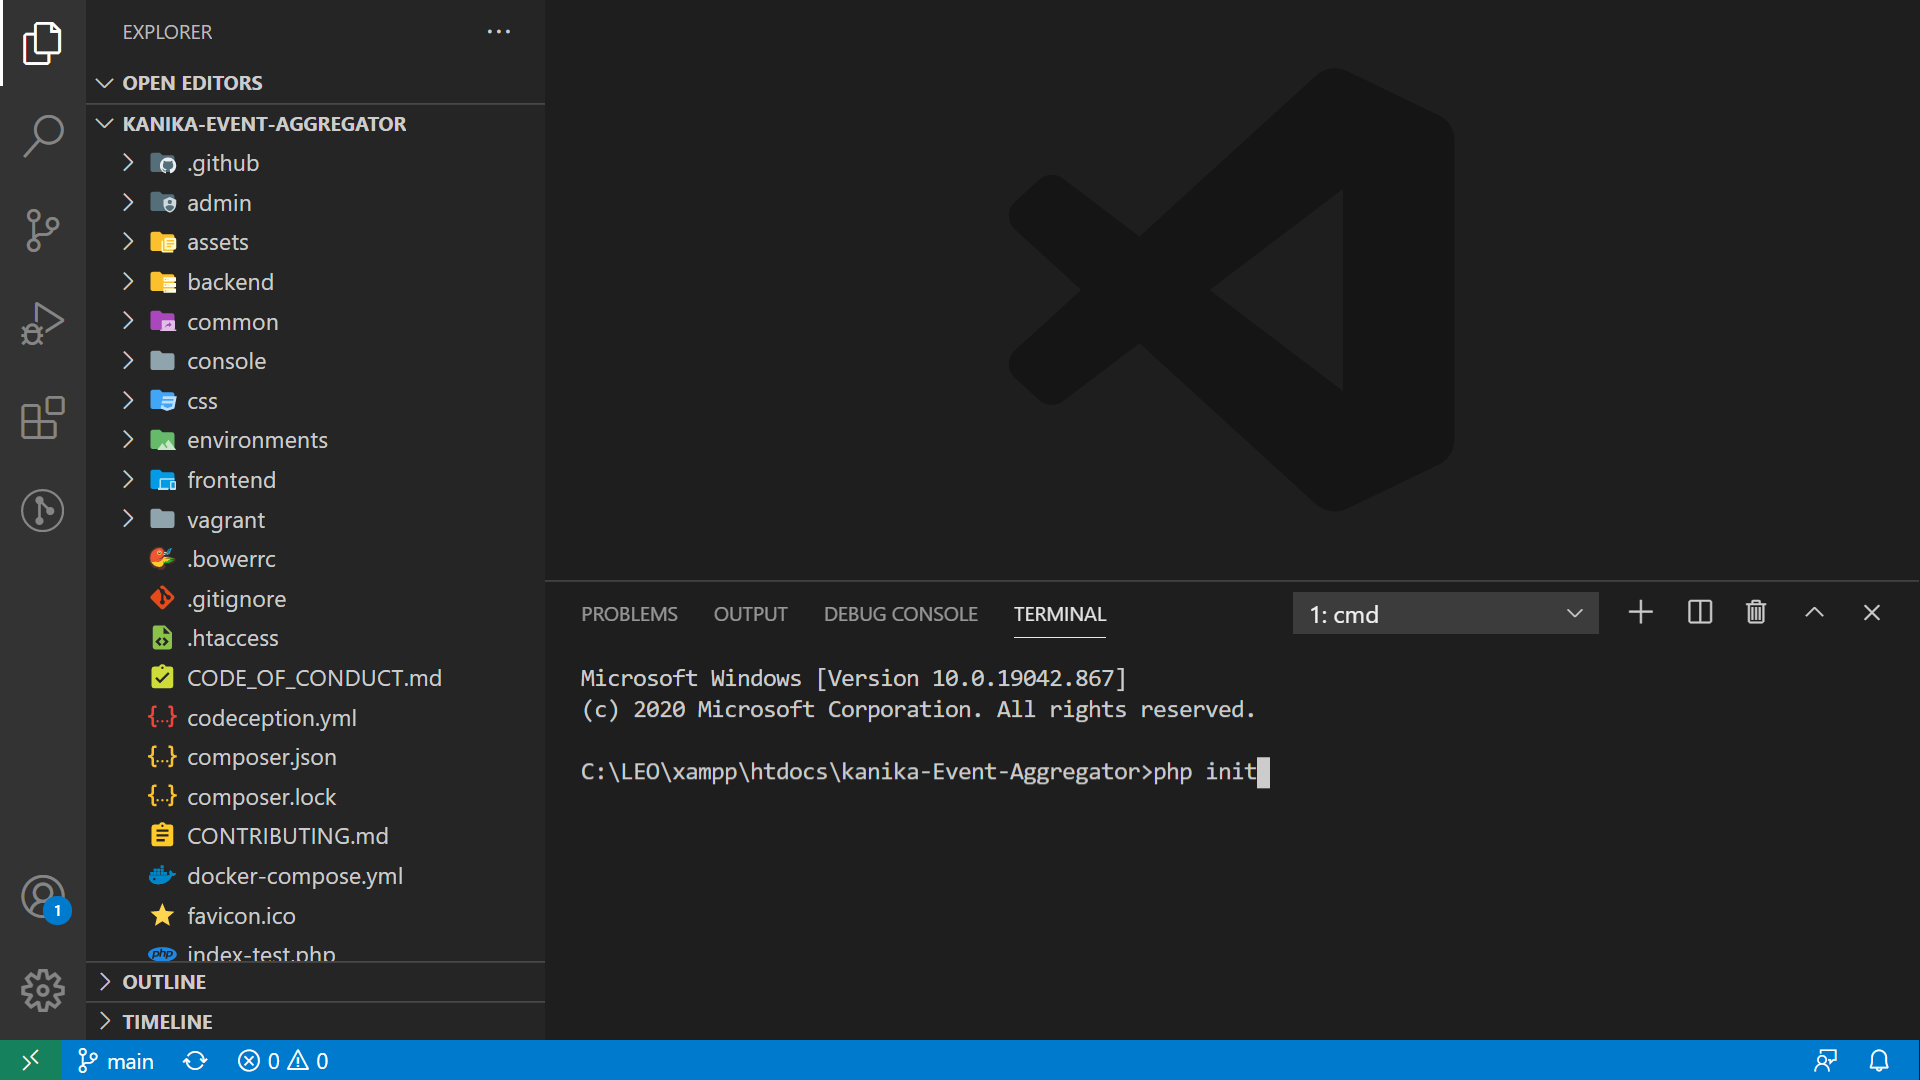Switch to the Problems tab

pyautogui.click(x=629, y=614)
